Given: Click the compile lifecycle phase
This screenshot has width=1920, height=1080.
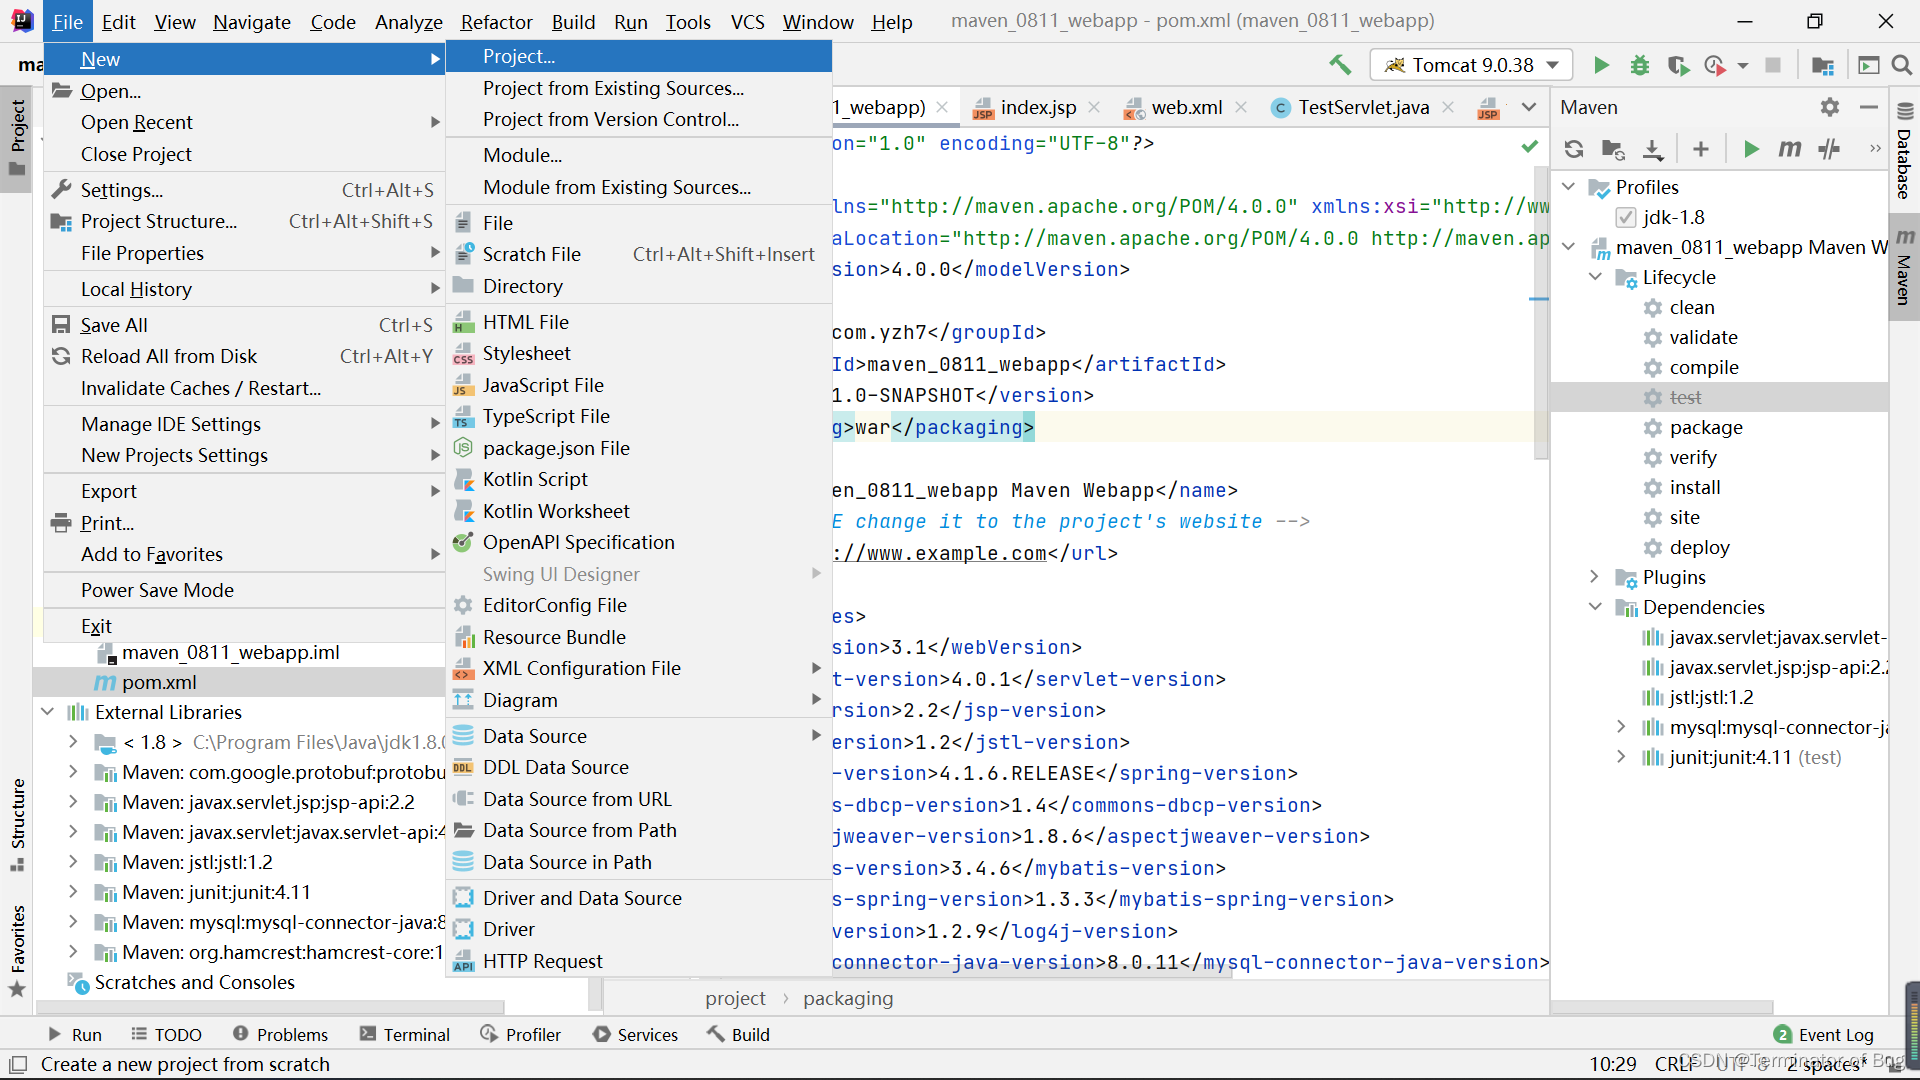Looking at the screenshot, I should 1704,367.
